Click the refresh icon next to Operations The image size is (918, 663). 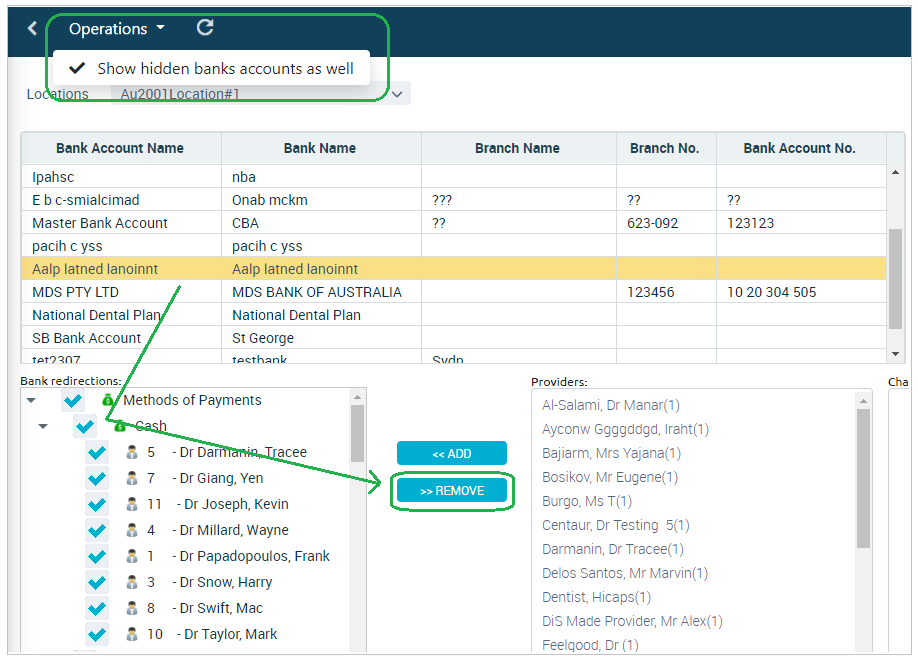205,28
